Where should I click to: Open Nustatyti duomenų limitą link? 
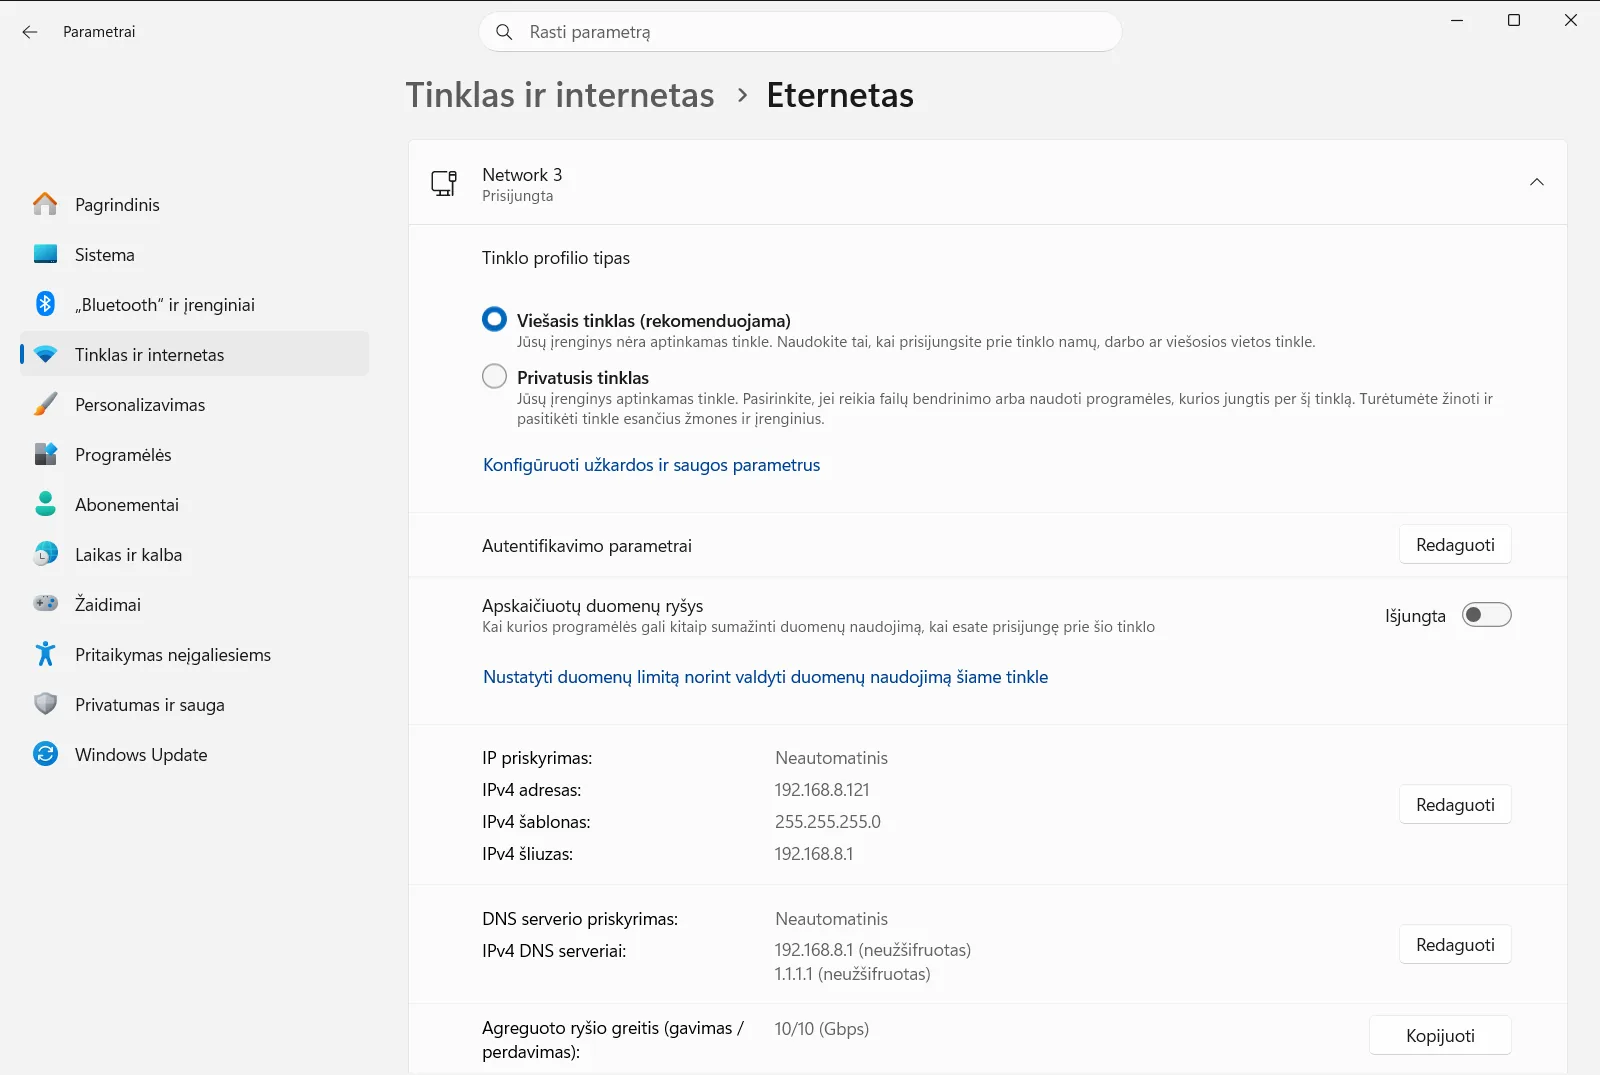765,677
